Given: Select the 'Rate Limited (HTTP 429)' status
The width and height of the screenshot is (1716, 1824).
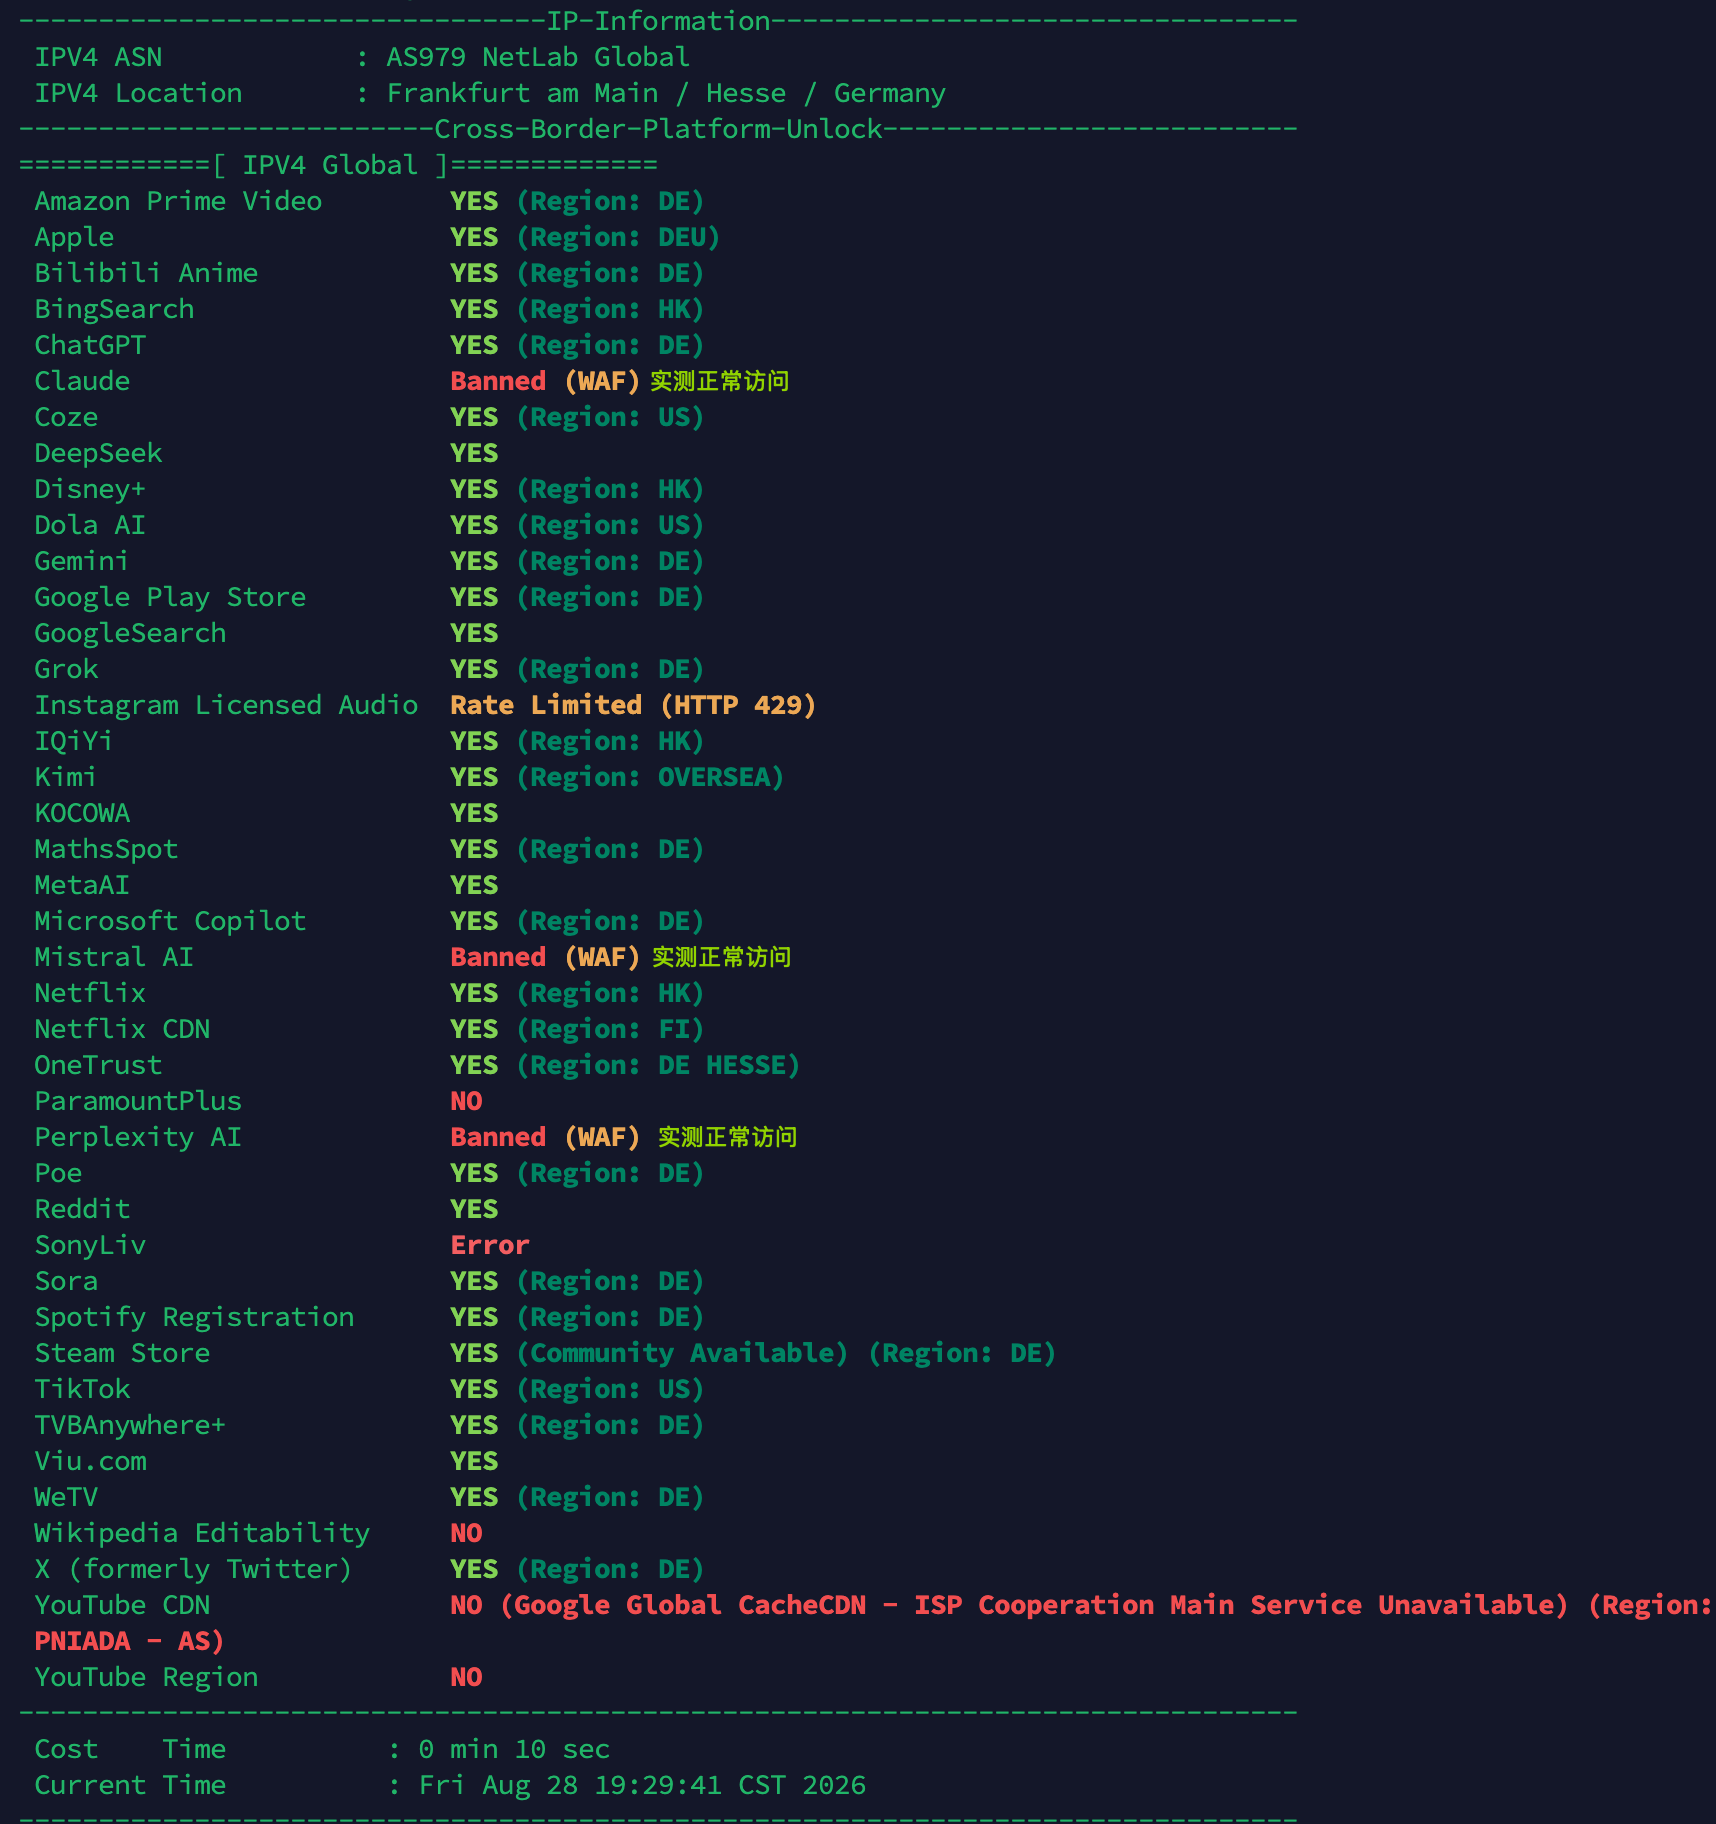Looking at the screenshot, I should (x=633, y=705).
